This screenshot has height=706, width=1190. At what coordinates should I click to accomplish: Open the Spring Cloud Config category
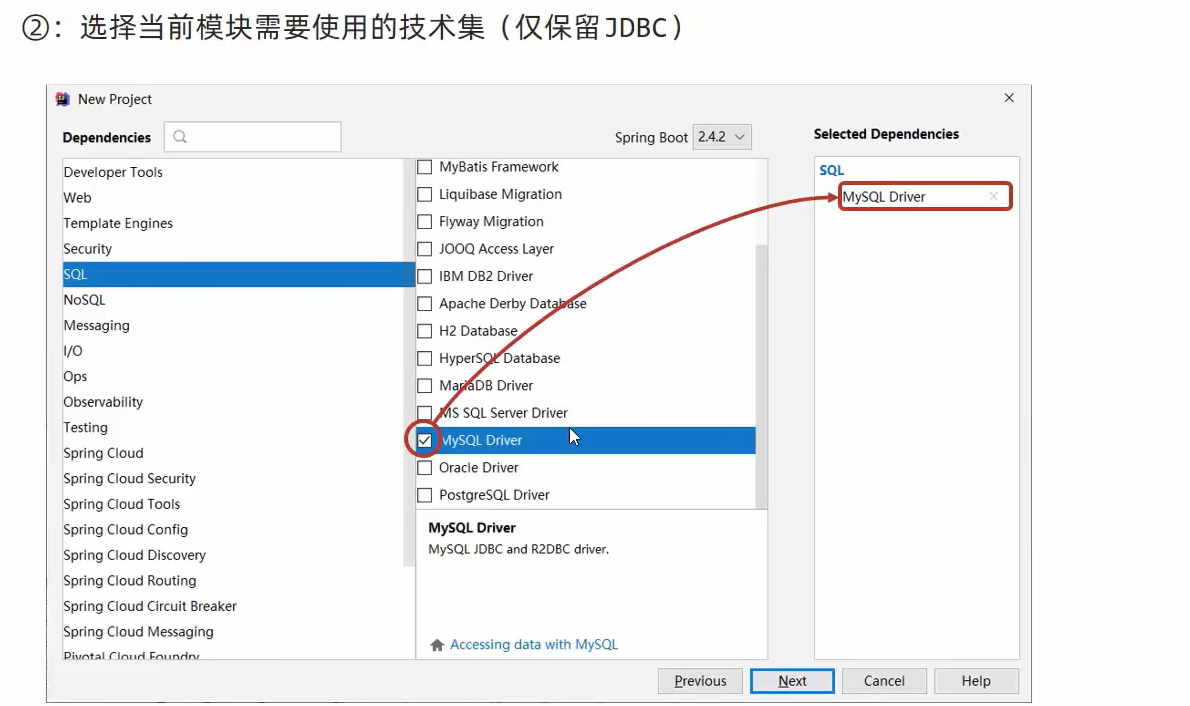click(126, 530)
